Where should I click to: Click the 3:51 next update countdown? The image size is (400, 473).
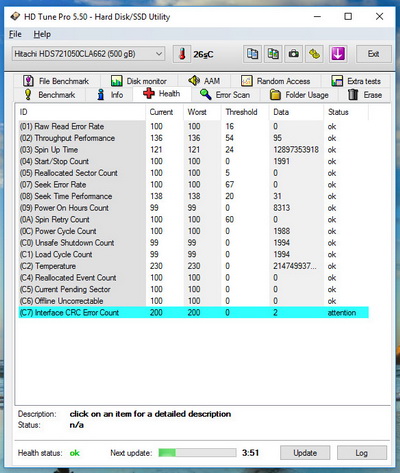point(250,453)
